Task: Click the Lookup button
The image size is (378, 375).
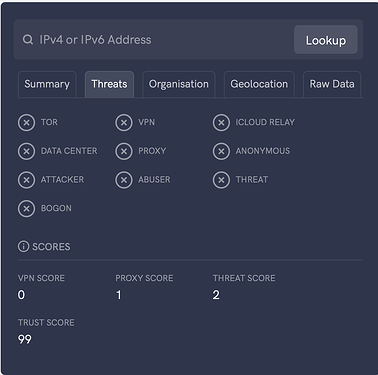Action: click(326, 40)
